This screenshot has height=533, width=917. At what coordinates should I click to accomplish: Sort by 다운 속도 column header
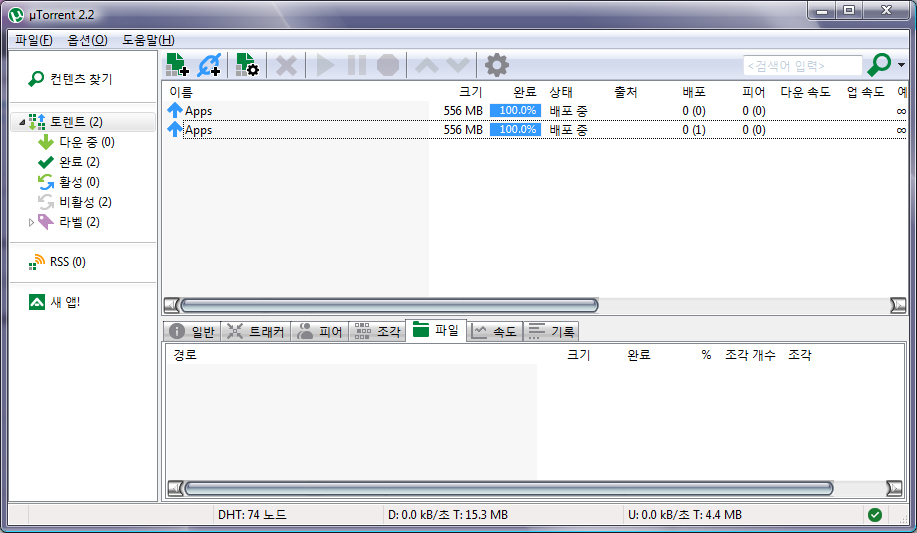click(805, 92)
